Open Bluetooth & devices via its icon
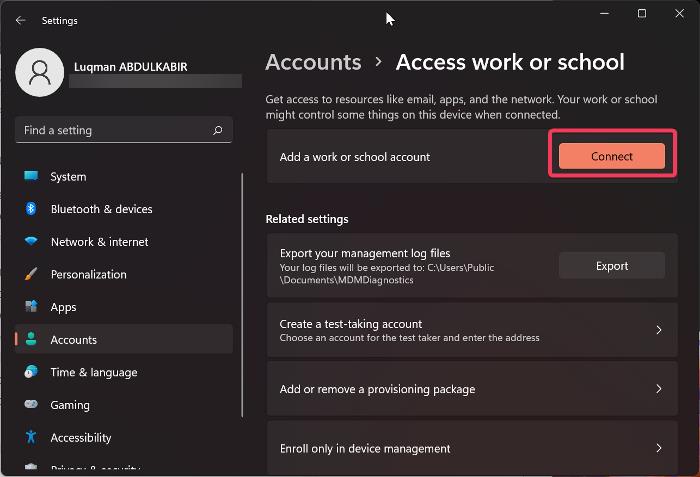Image resolution: width=700 pixels, height=477 pixels. coord(31,209)
